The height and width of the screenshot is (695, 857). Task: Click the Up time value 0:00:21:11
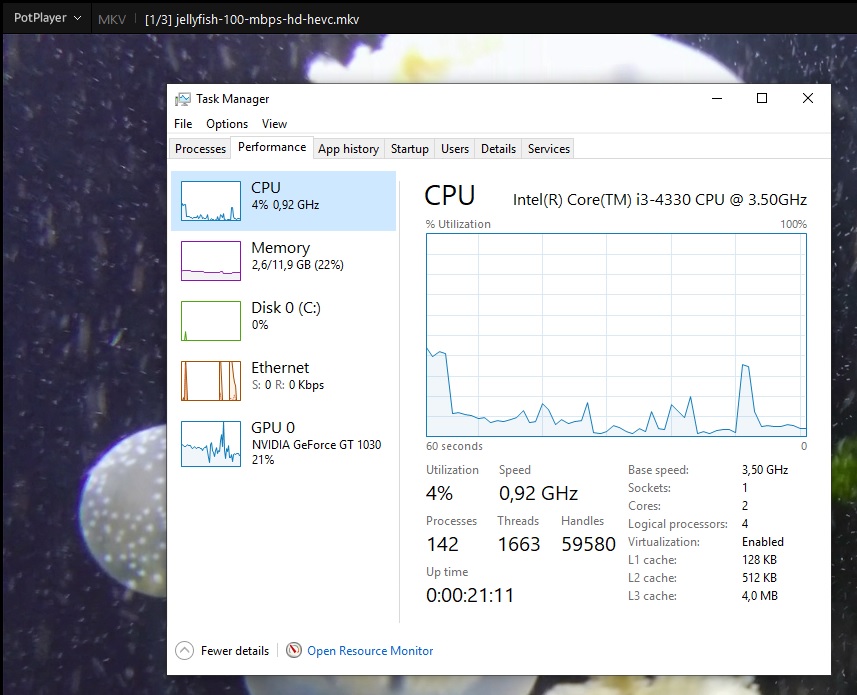pyautogui.click(x=470, y=595)
